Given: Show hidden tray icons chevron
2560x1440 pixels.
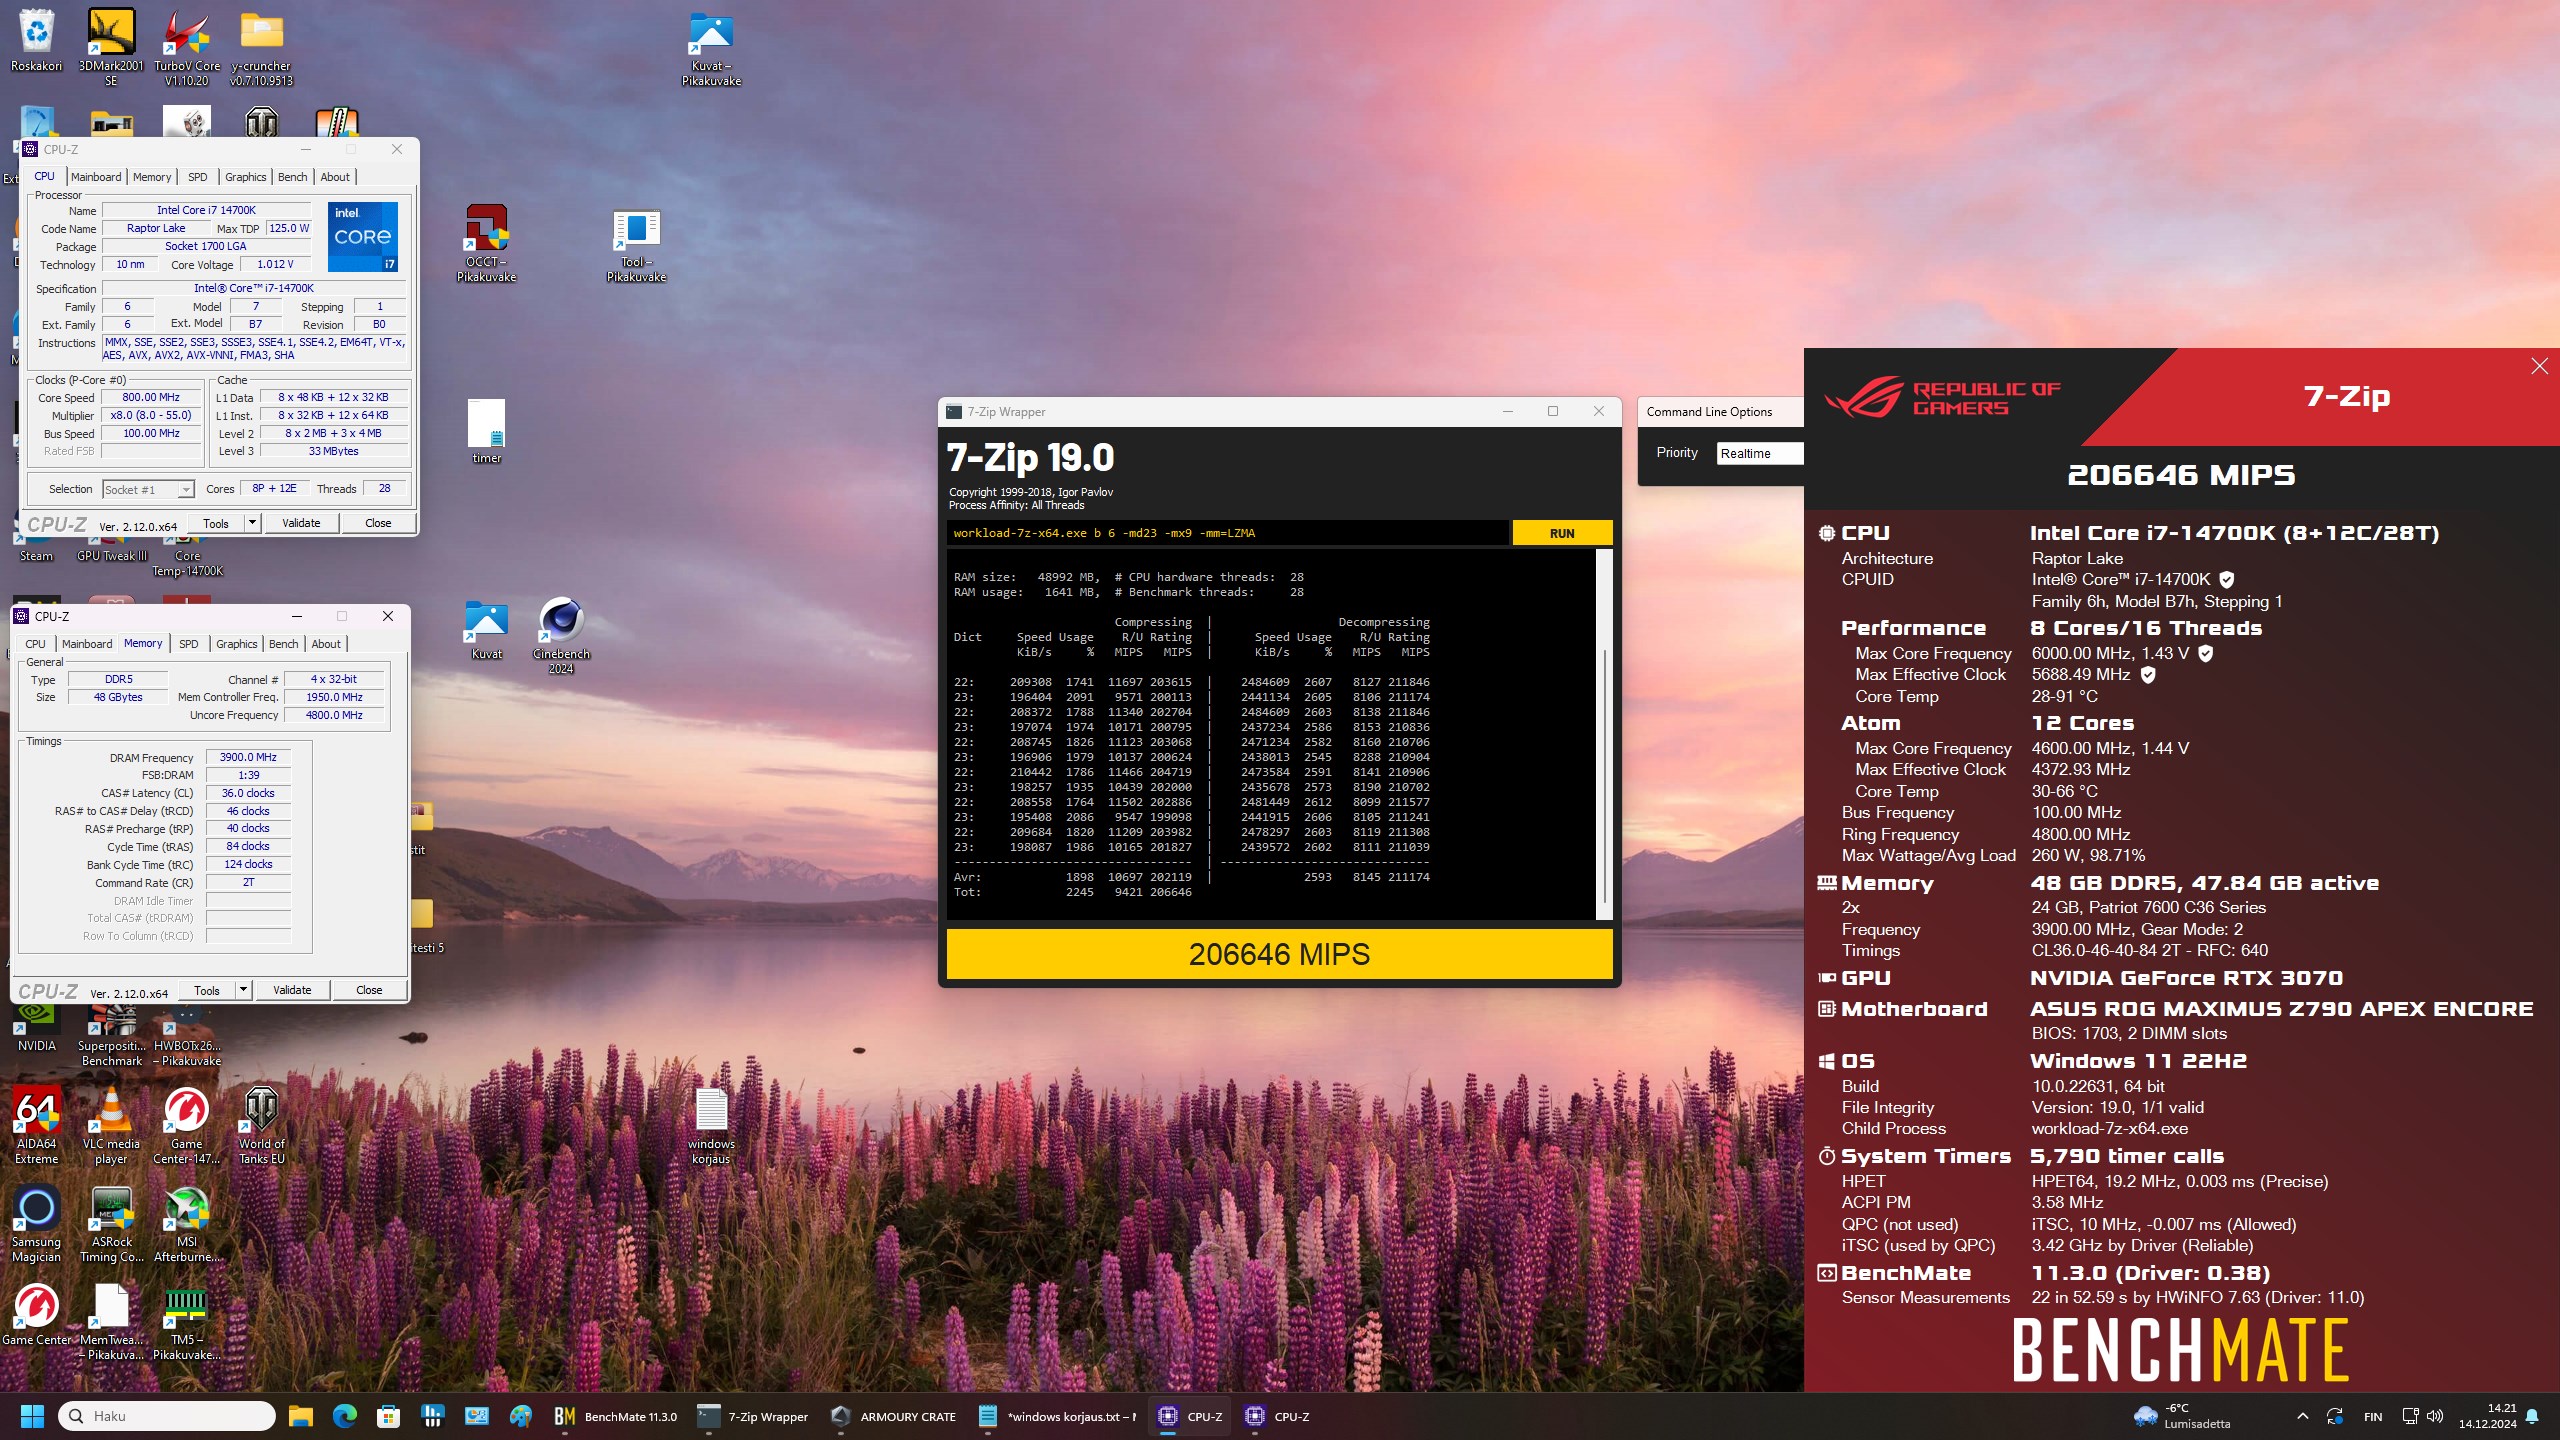Looking at the screenshot, I should (x=2303, y=1416).
